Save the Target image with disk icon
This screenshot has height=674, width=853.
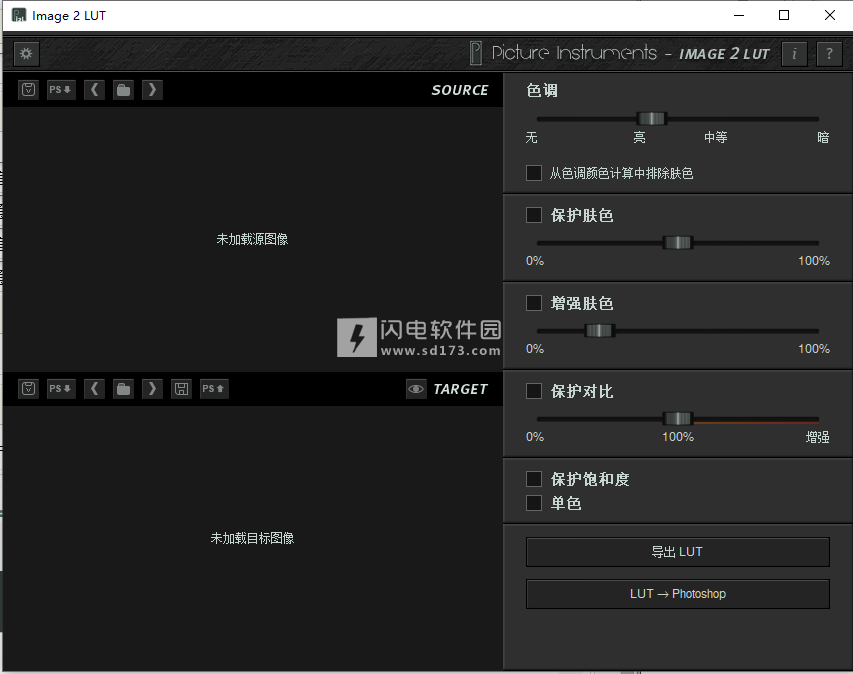coord(182,388)
